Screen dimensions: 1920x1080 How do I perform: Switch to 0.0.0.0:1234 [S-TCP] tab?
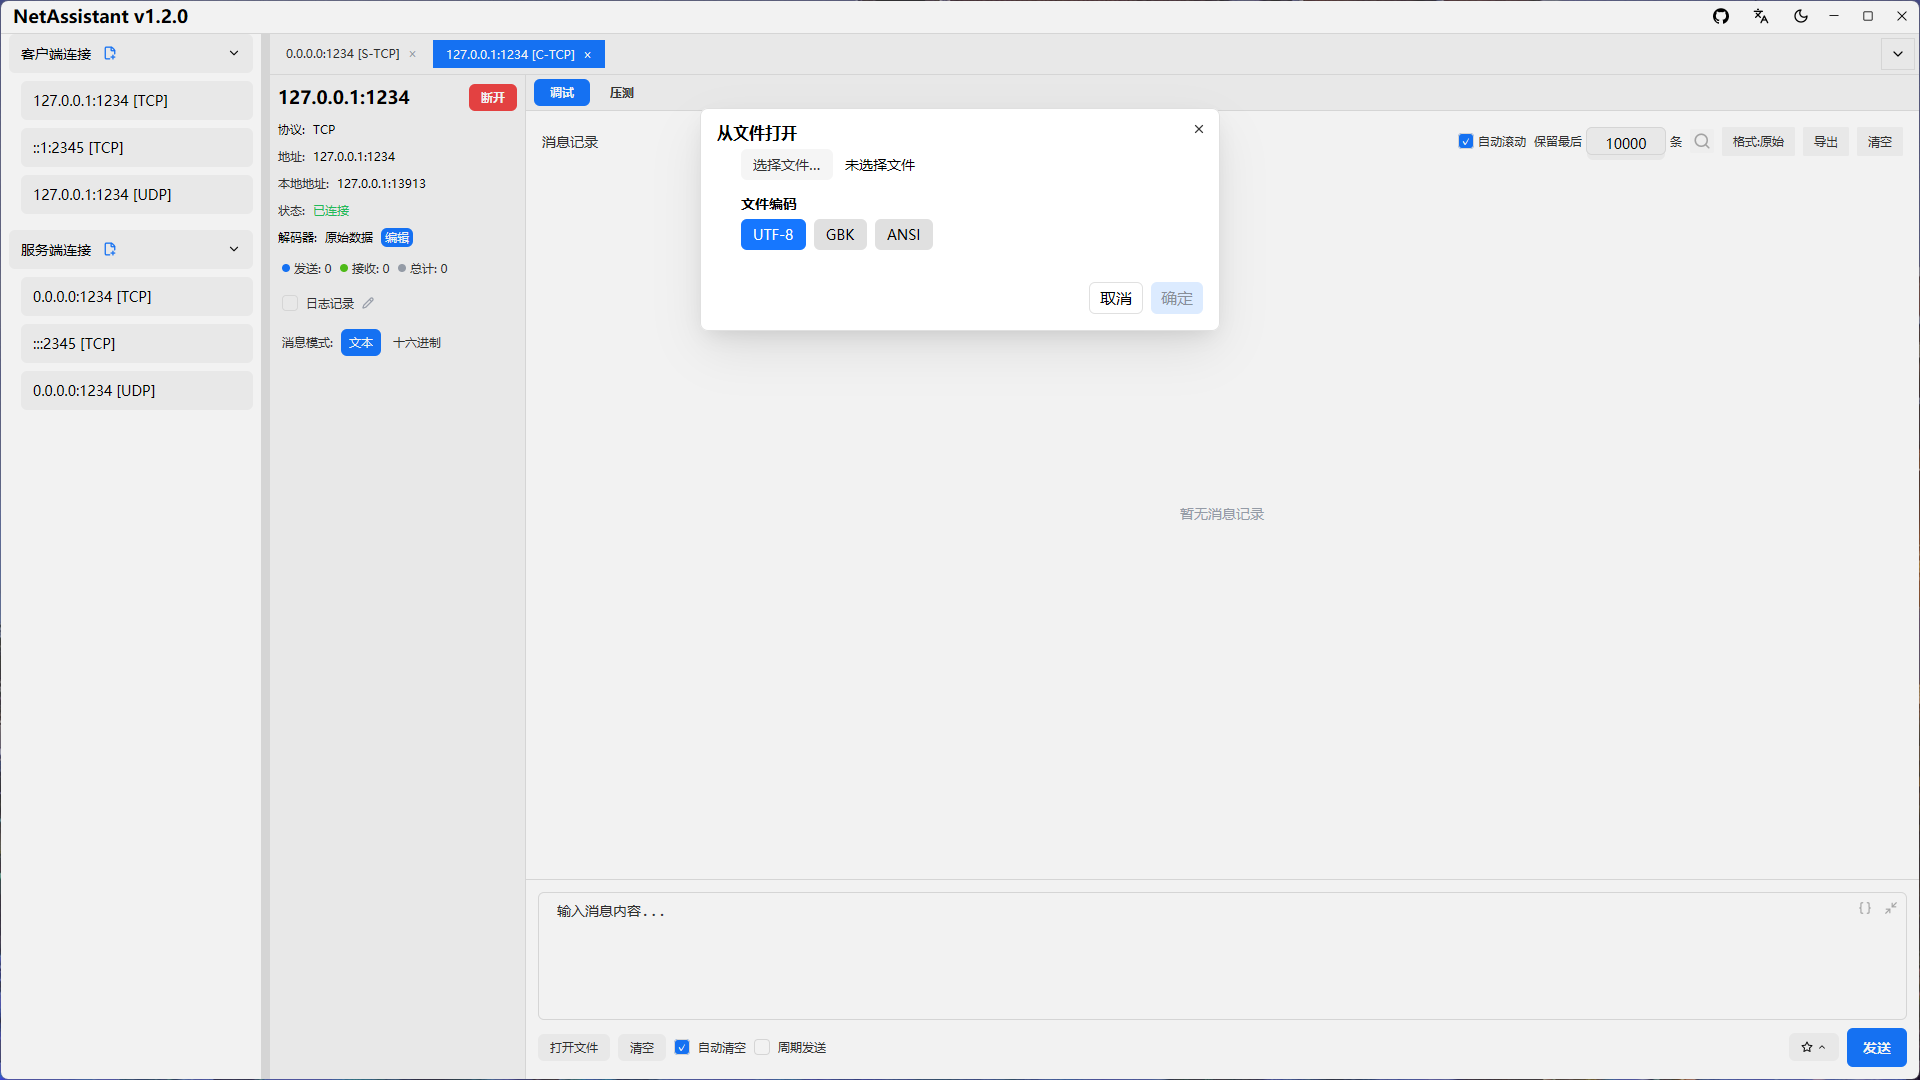point(342,54)
